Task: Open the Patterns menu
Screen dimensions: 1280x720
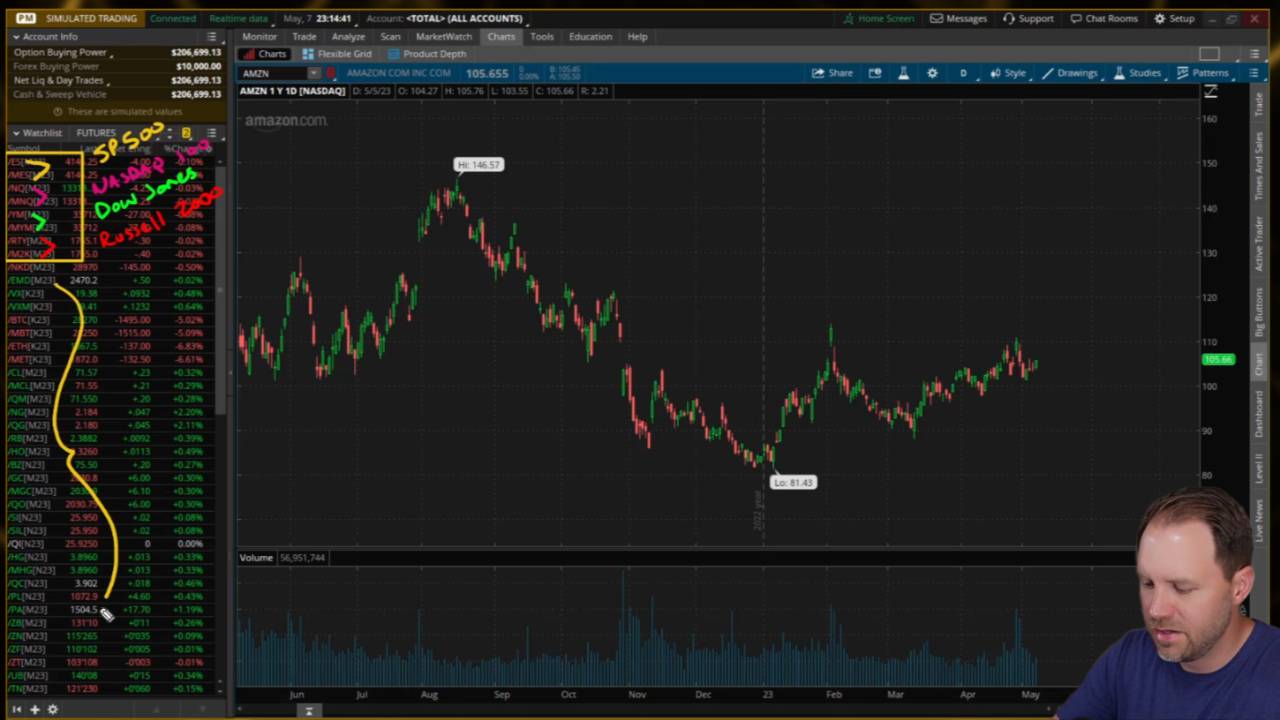Action: click(x=1202, y=73)
